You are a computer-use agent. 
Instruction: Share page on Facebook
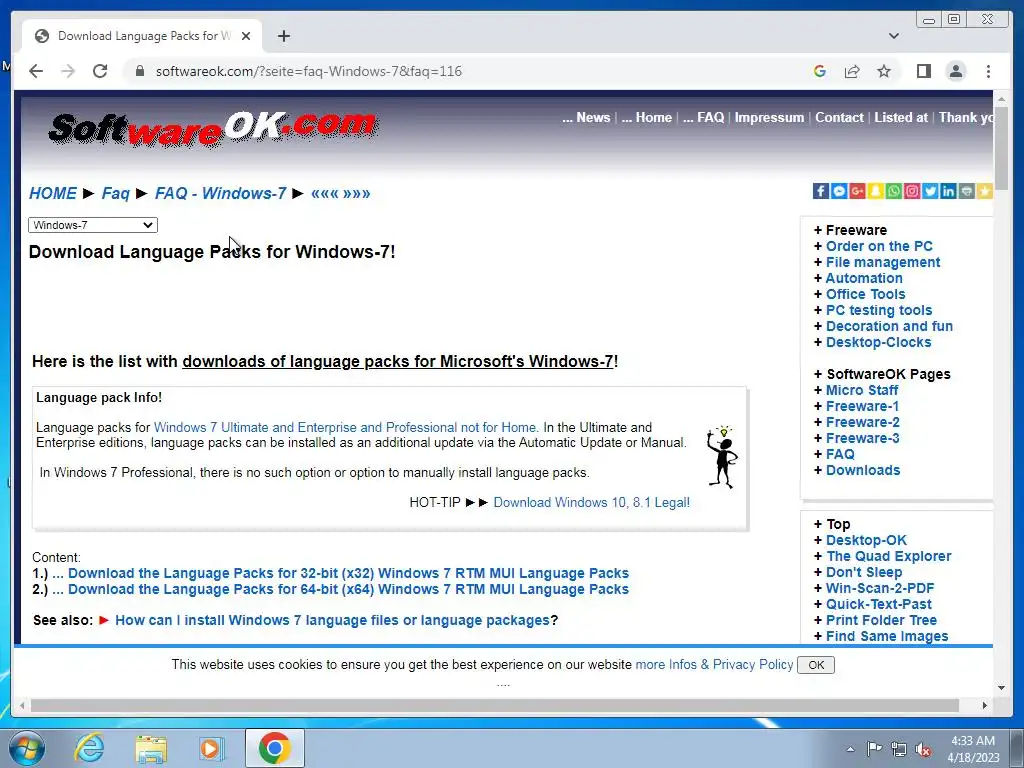[821, 191]
